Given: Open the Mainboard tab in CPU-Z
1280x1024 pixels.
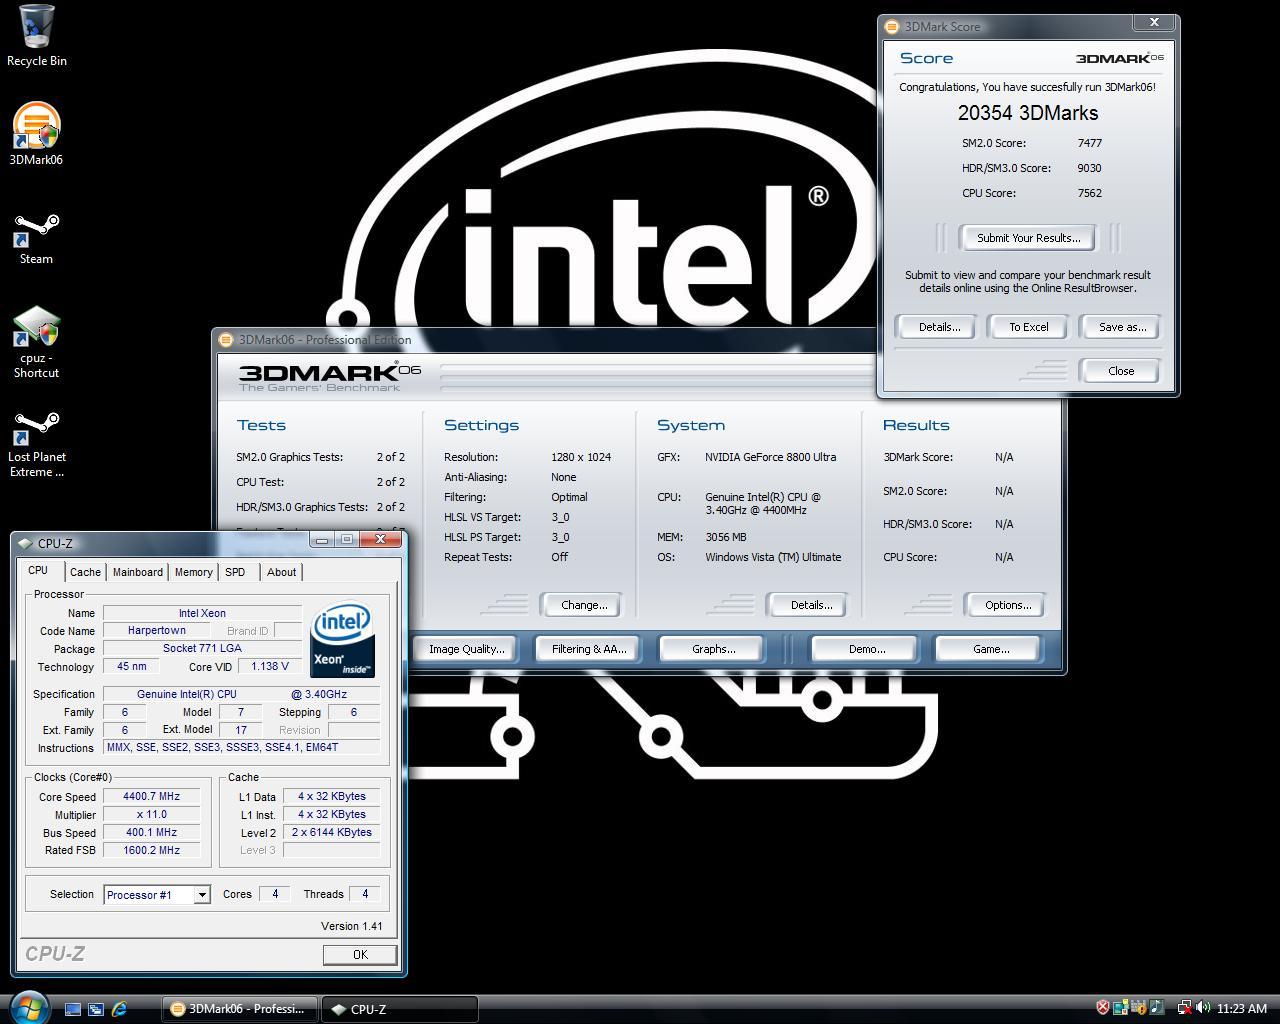Looking at the screenshot, I should (x=137, y=572).
